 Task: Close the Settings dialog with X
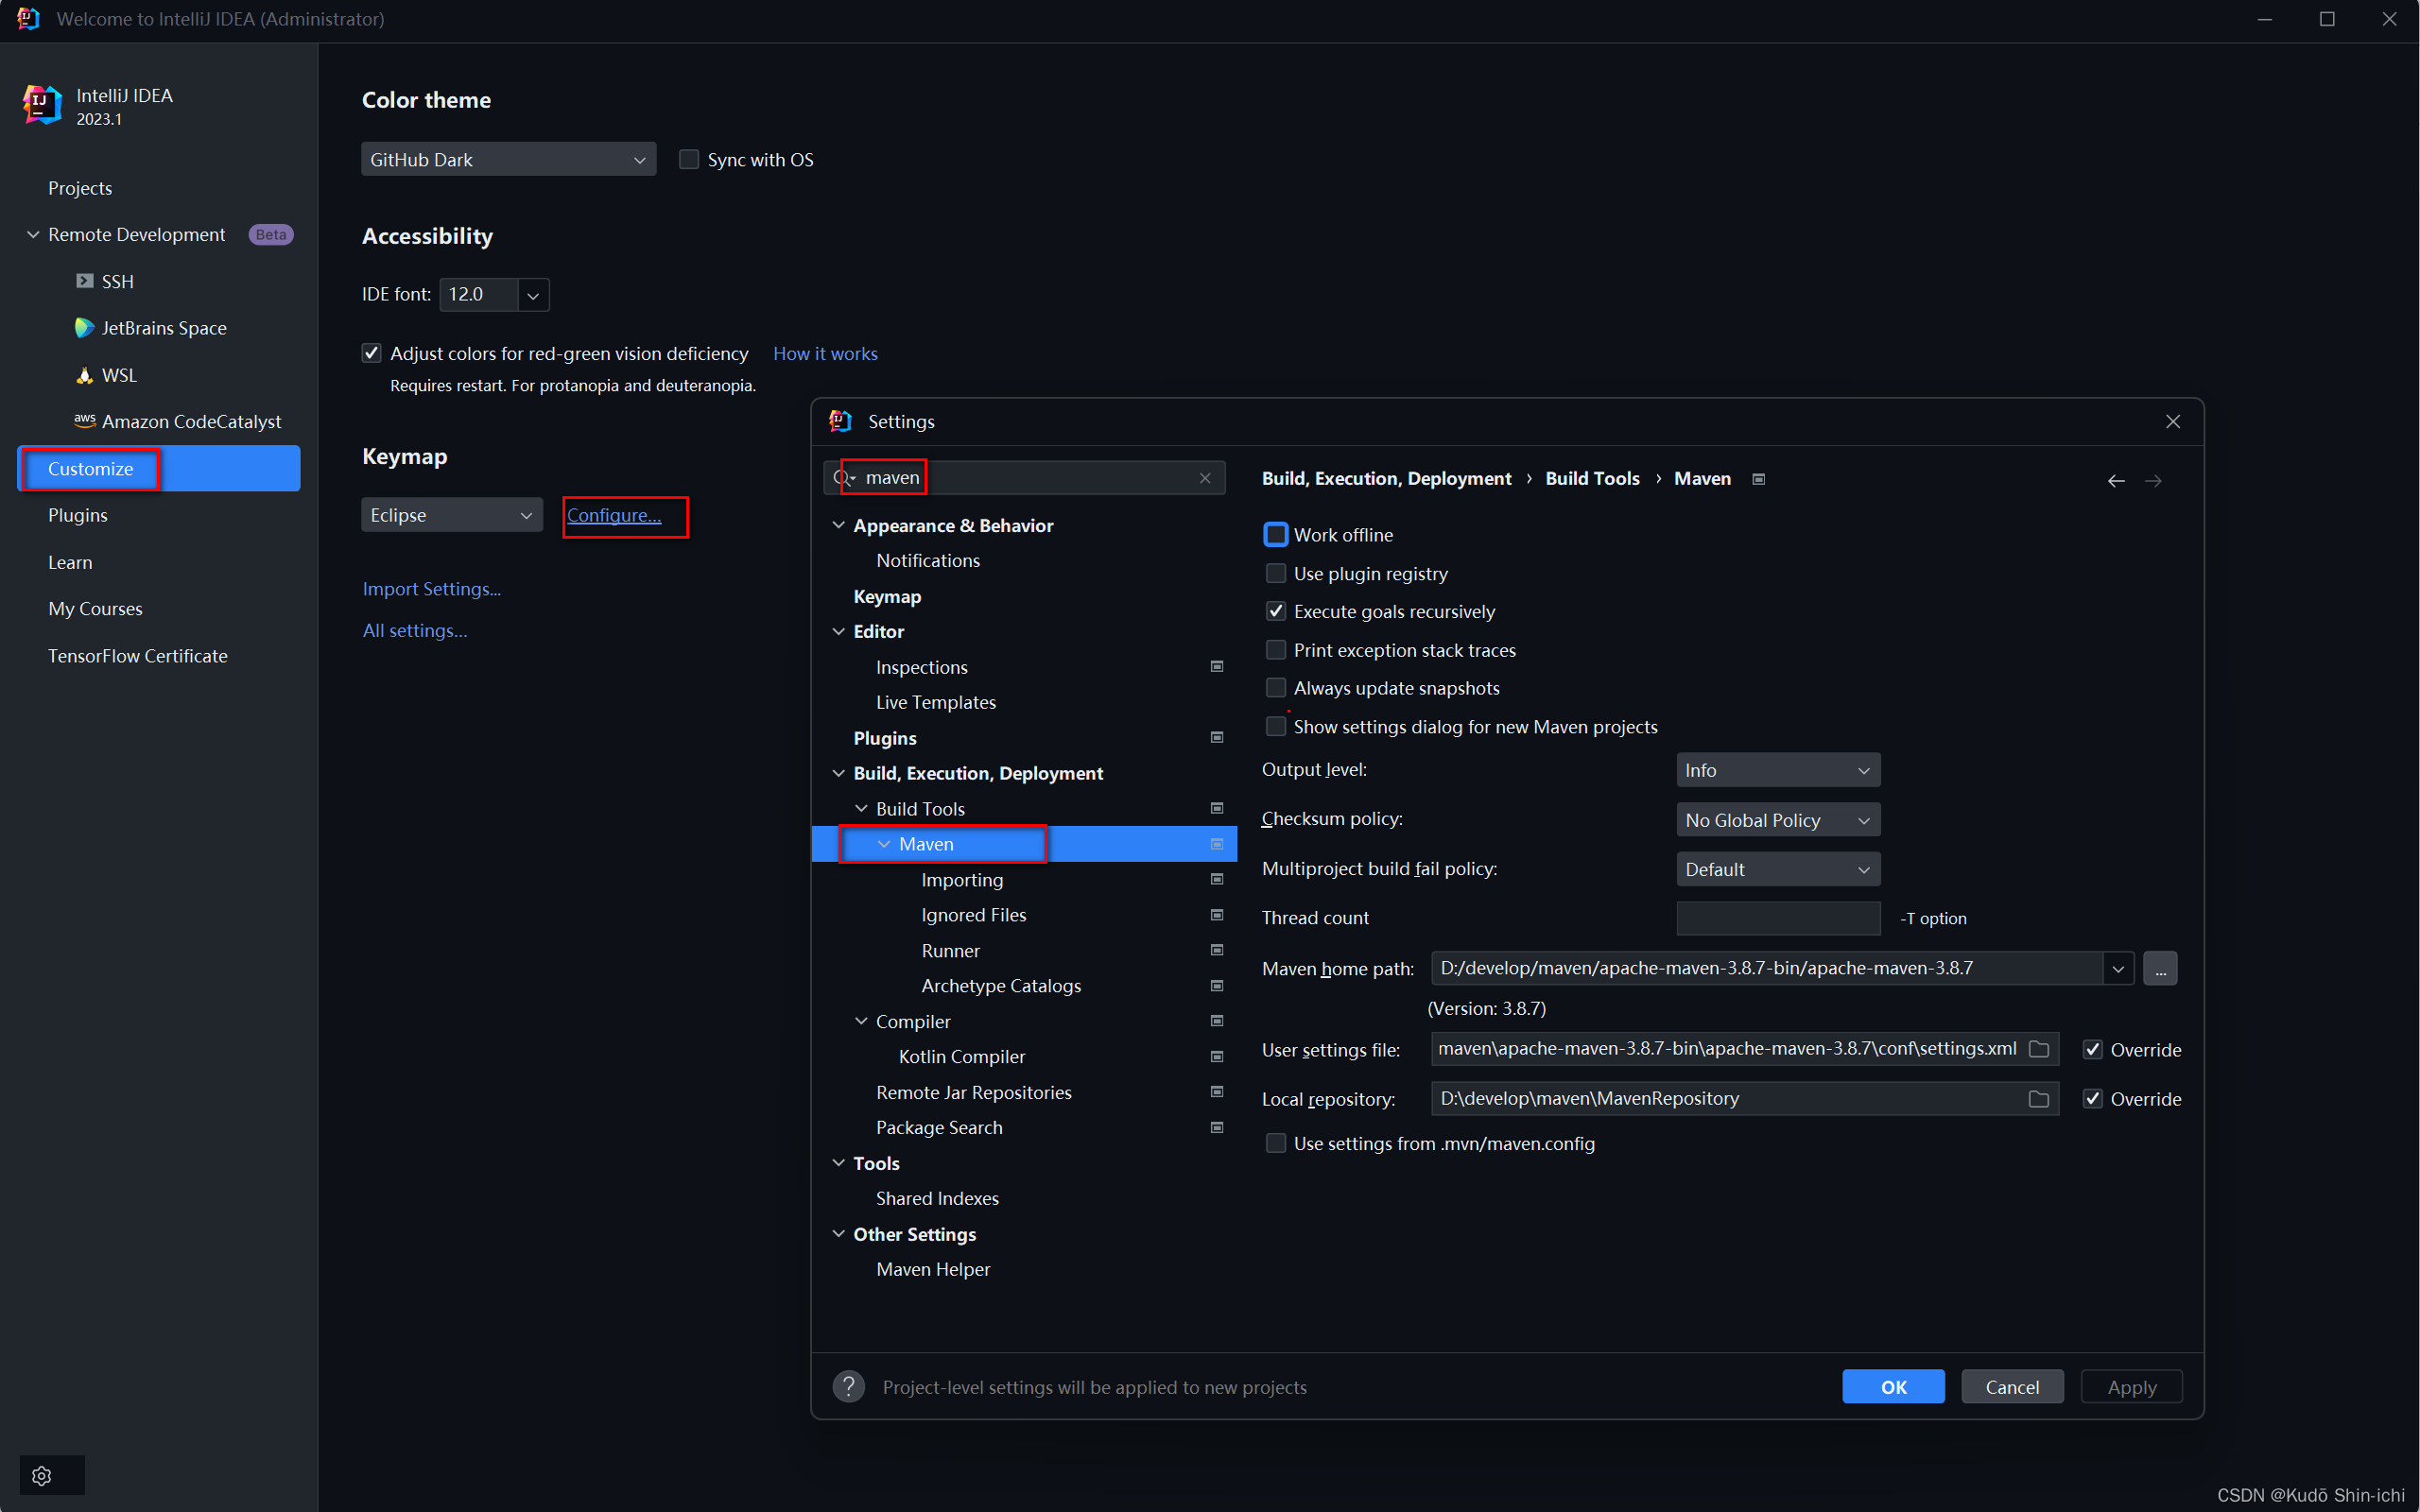click(2173, 421)
